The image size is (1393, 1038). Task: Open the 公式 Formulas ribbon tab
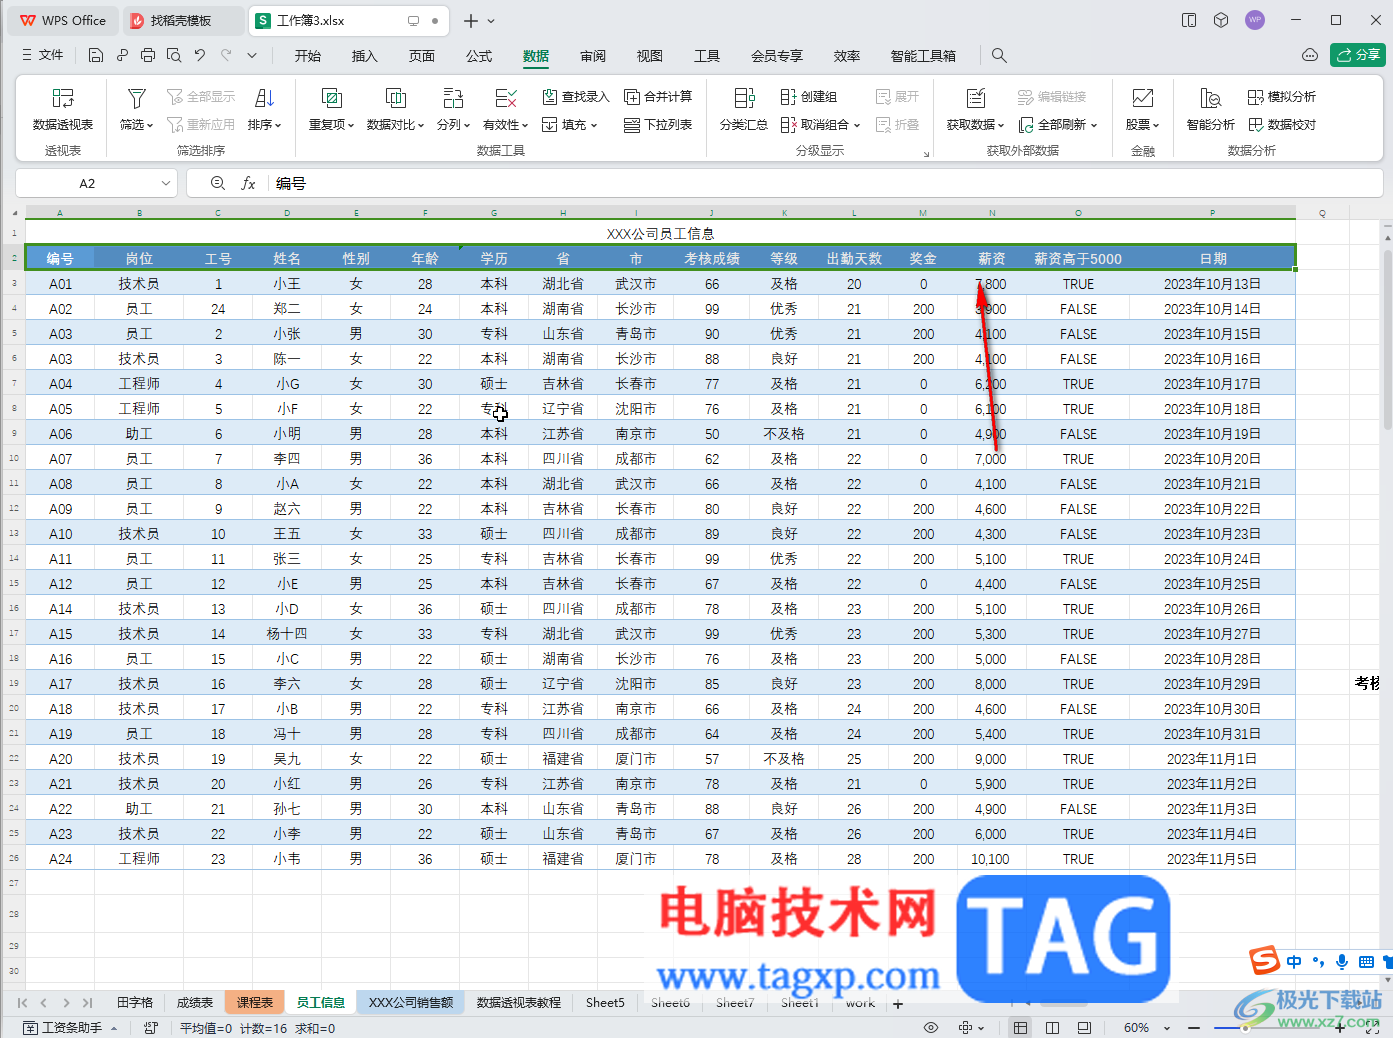point(479,56)
